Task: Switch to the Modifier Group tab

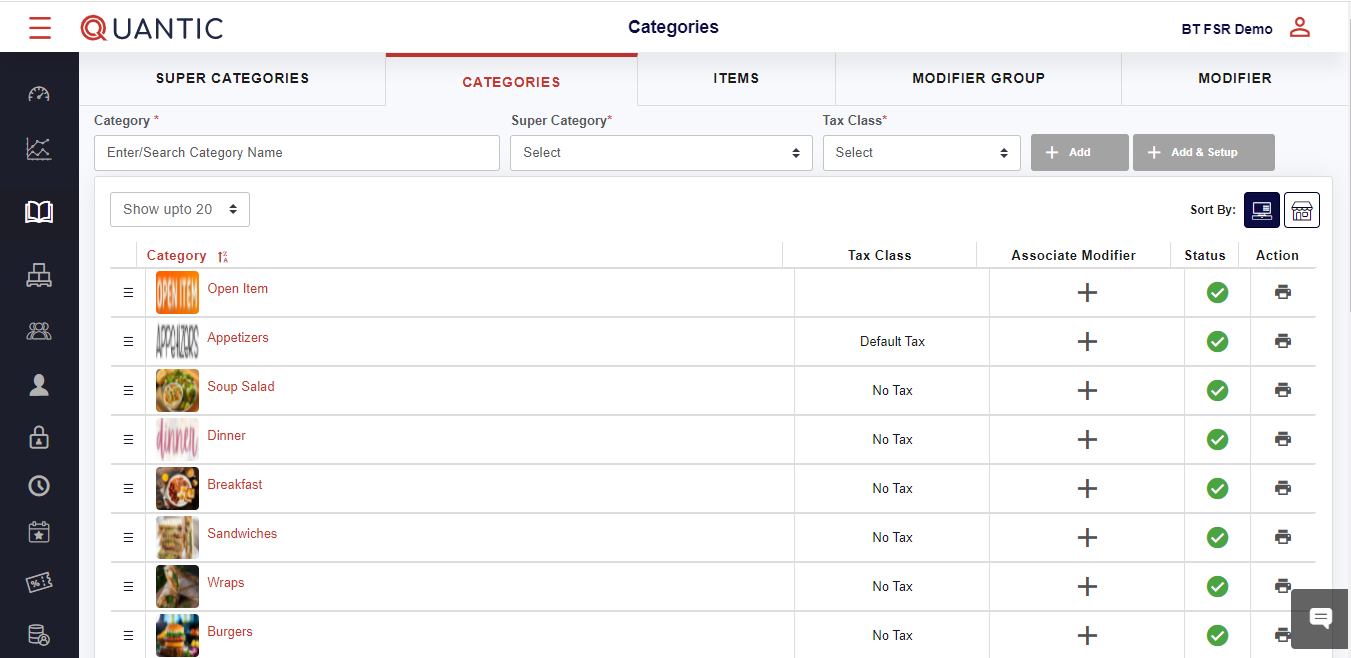Action: [x=978, y=78]
